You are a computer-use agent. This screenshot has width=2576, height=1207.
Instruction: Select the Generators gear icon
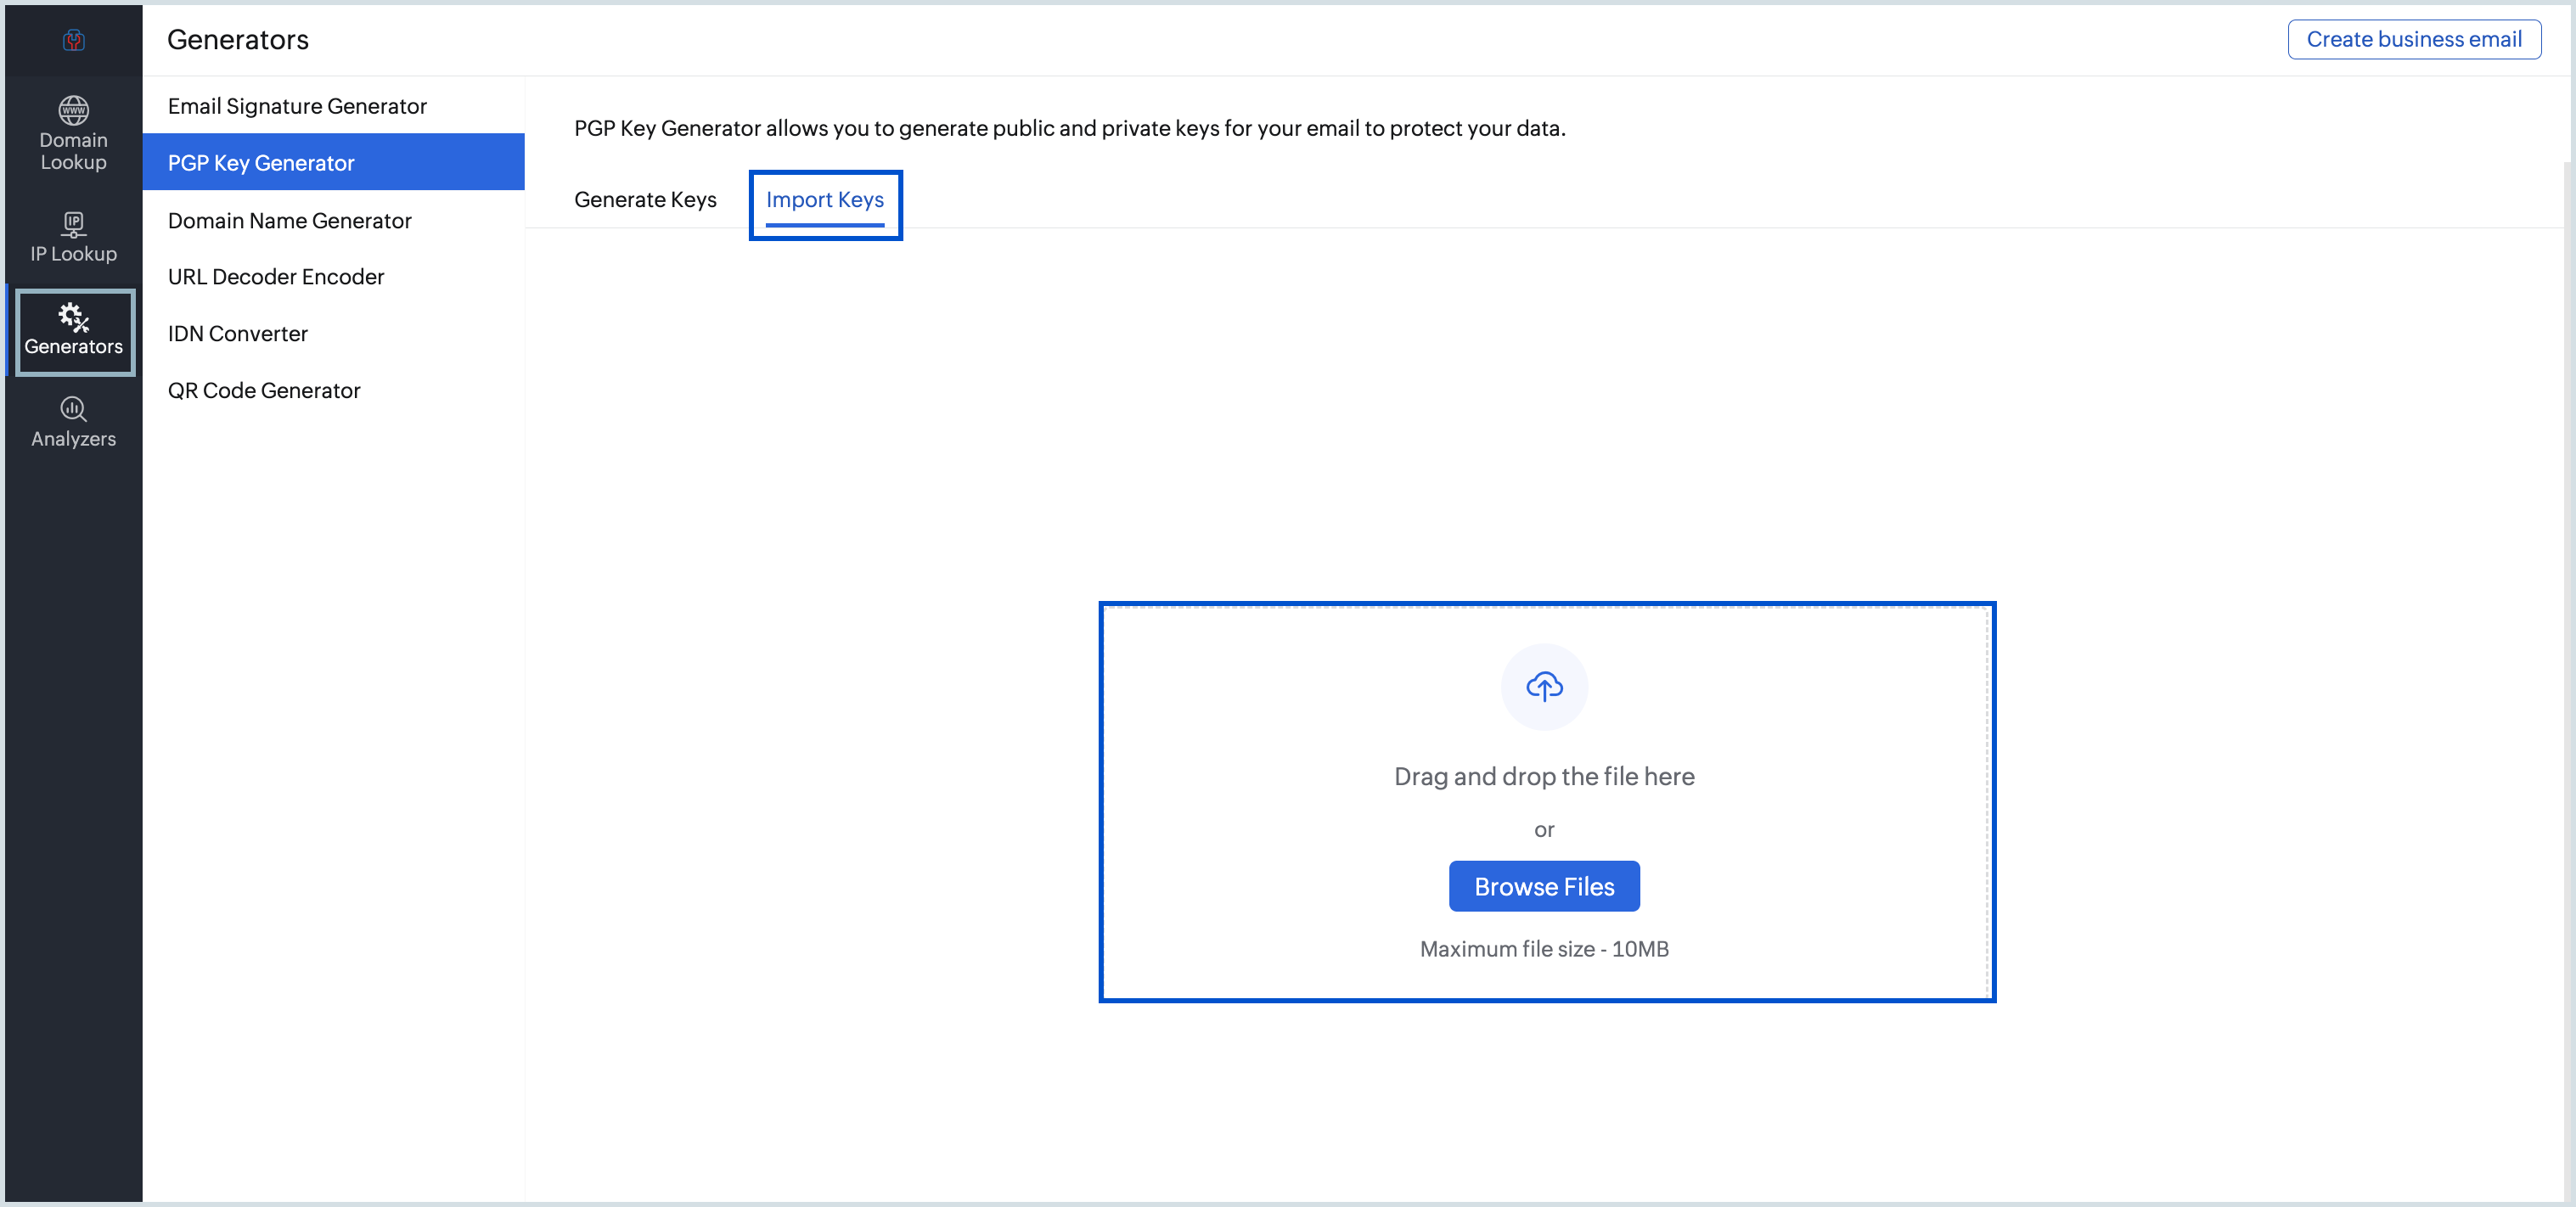pos(73,317)
